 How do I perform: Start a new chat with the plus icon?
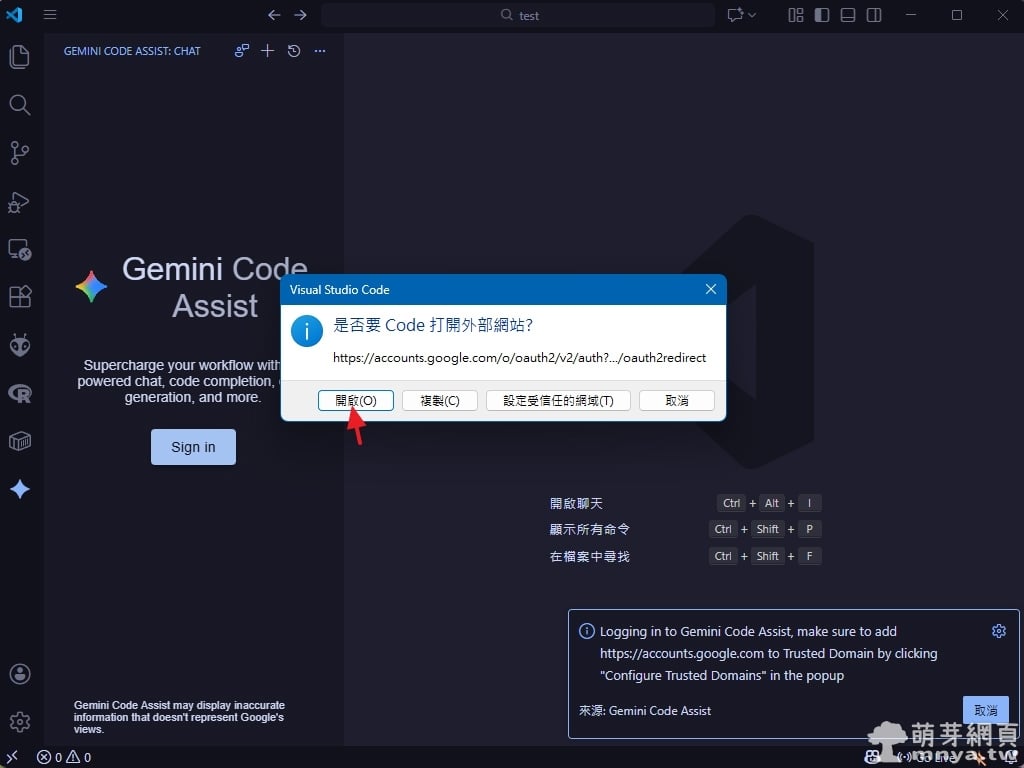coord(267,51)
